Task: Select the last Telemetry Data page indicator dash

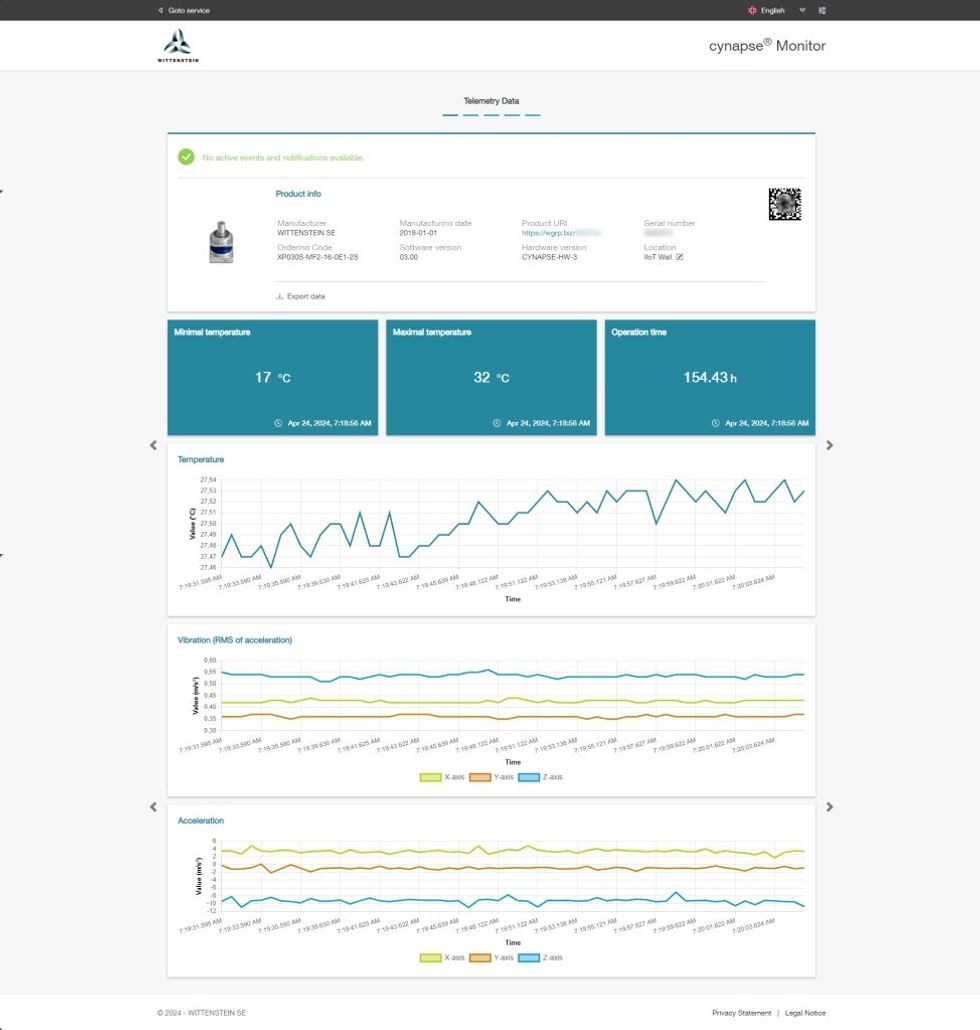Action: [x=532, y=115]
